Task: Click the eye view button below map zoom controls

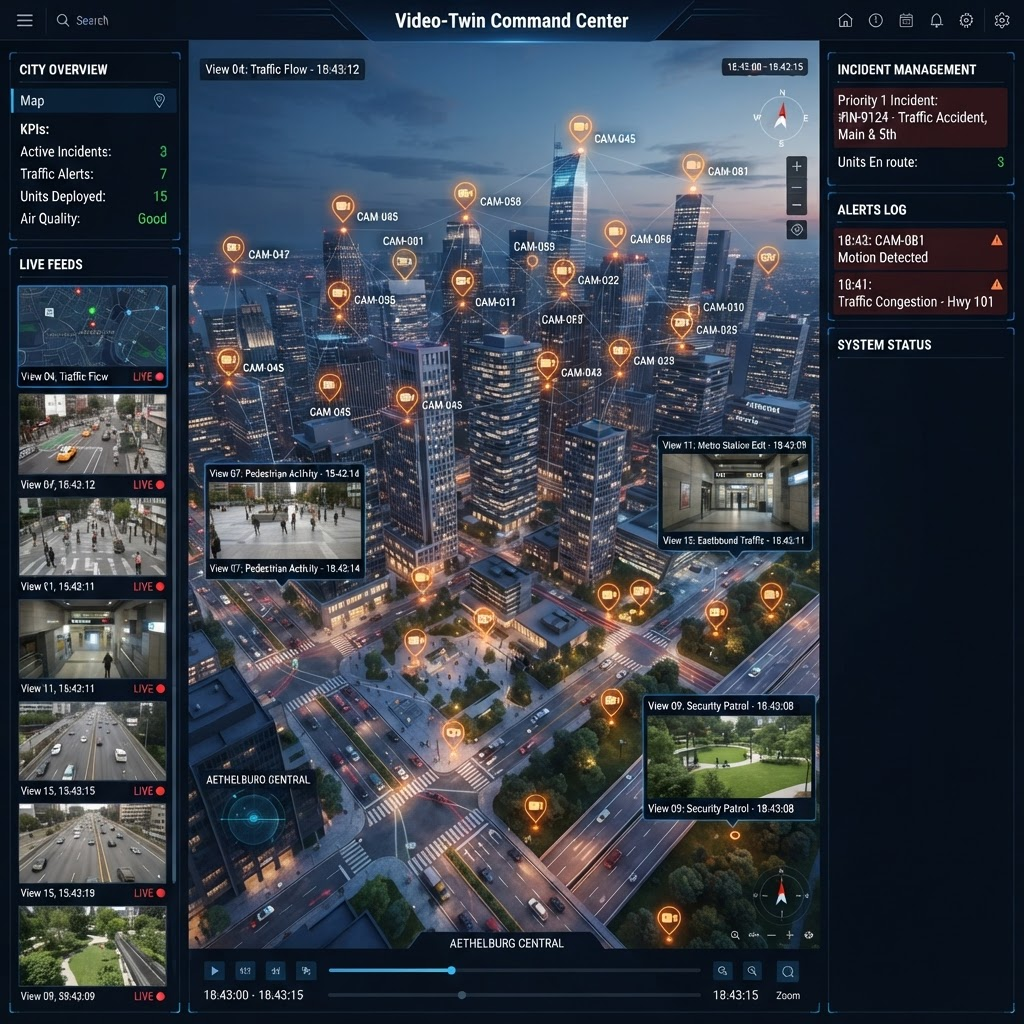Action: pos(797,230)
